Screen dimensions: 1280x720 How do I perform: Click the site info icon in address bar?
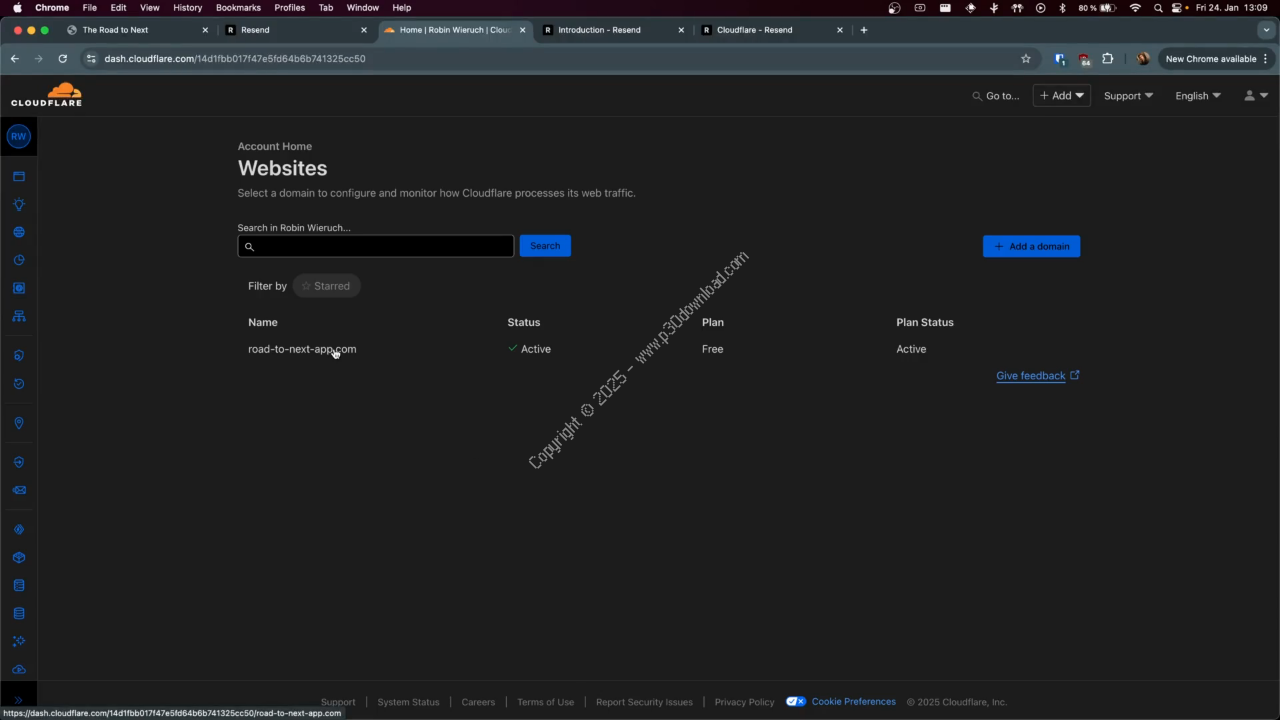pos(91,59)
